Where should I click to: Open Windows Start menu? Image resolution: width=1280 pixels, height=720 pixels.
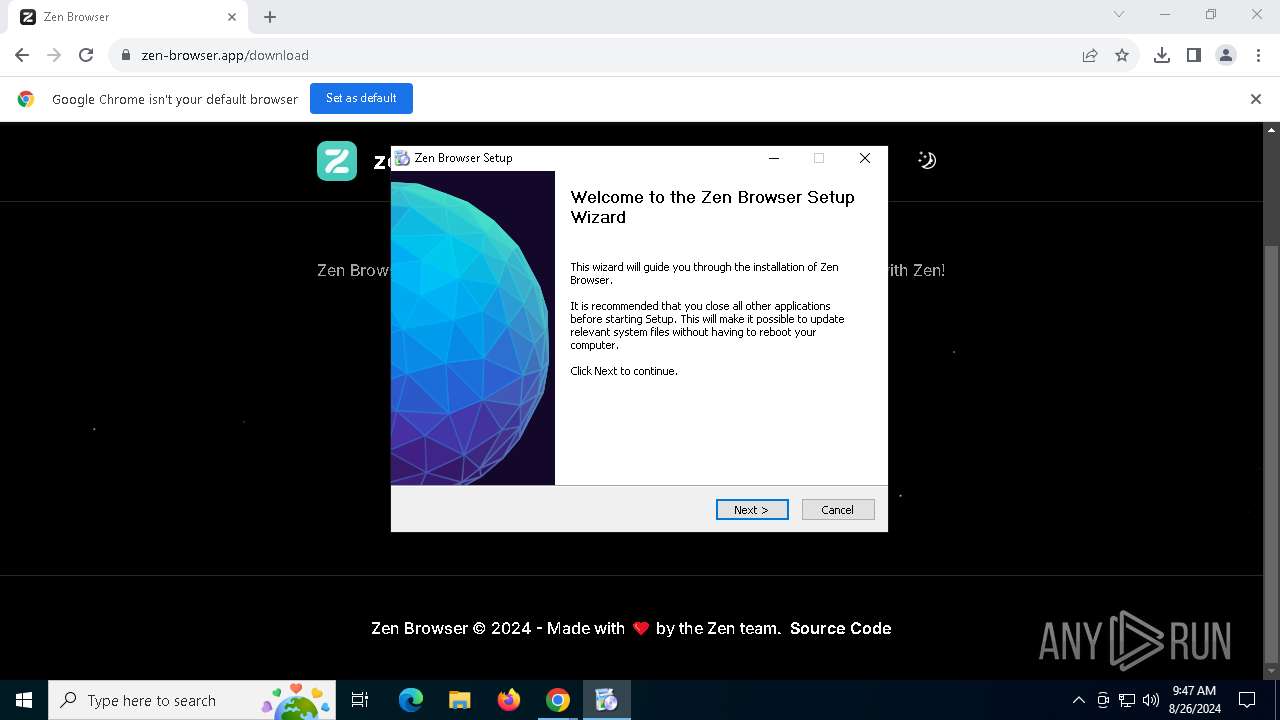tap(24, 700)
